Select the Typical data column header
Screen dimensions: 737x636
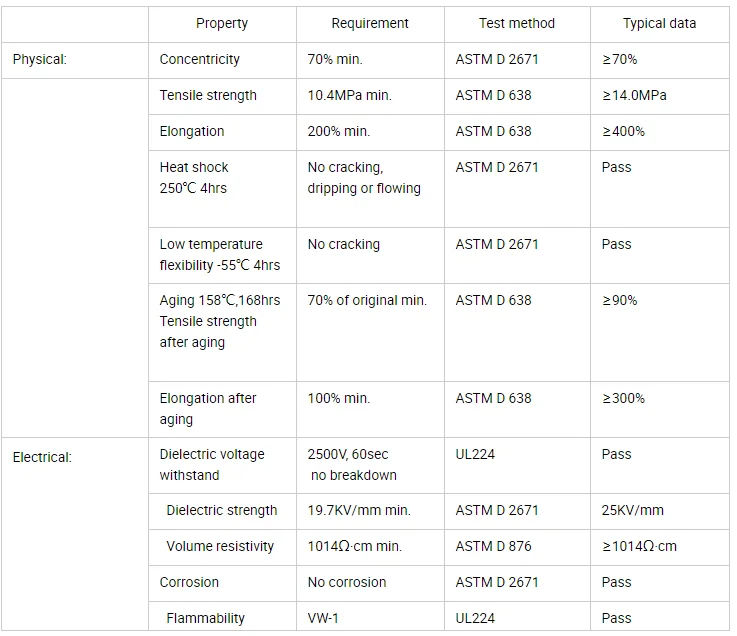[x=659, y=23]
